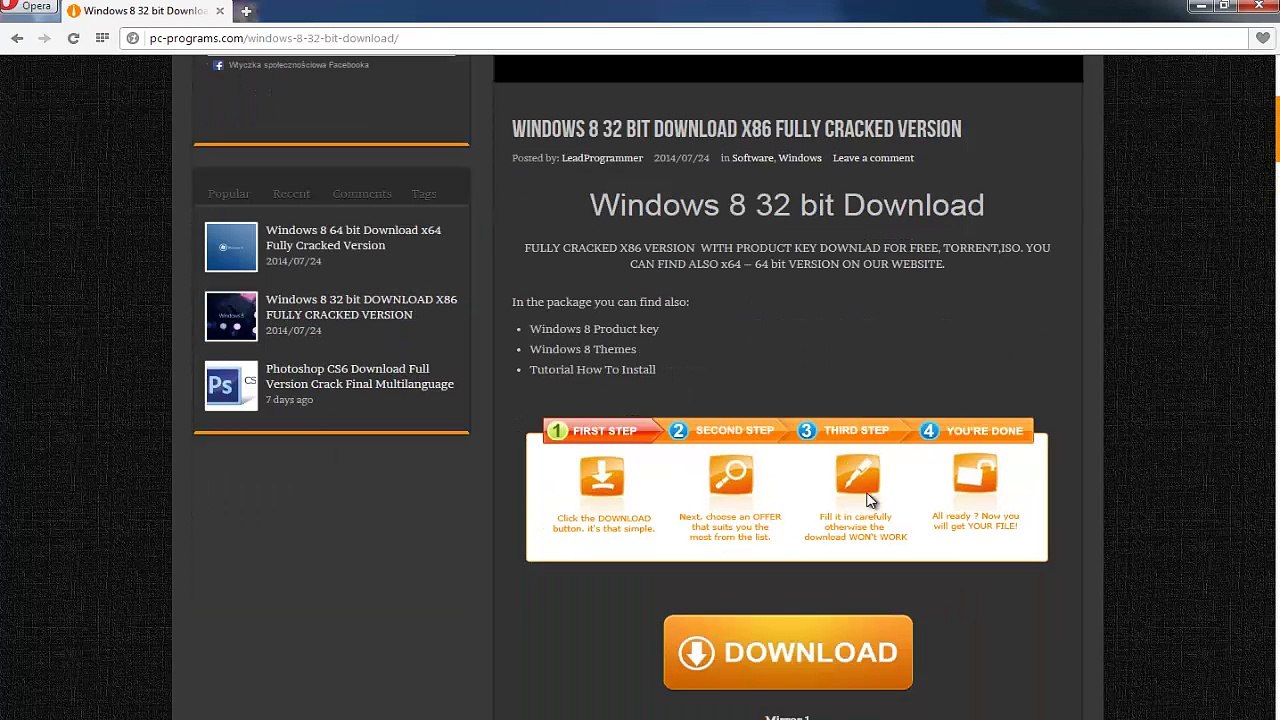Go back to the previous page
The width and height of the screenshot is (1280, 720).
[x=17, y=38]
